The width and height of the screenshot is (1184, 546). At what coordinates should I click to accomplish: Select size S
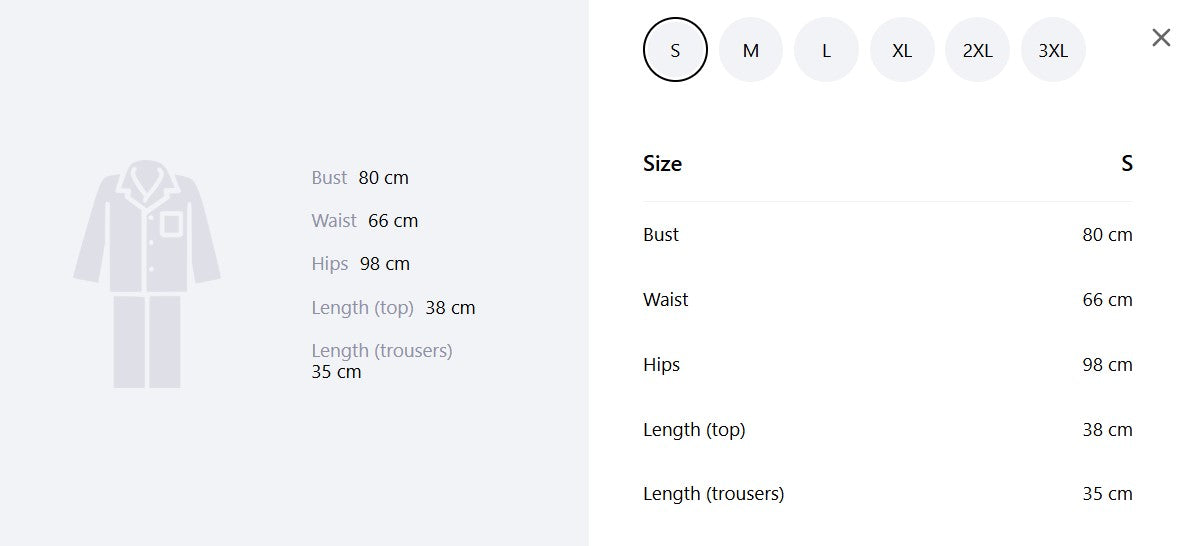coord(675,50)
